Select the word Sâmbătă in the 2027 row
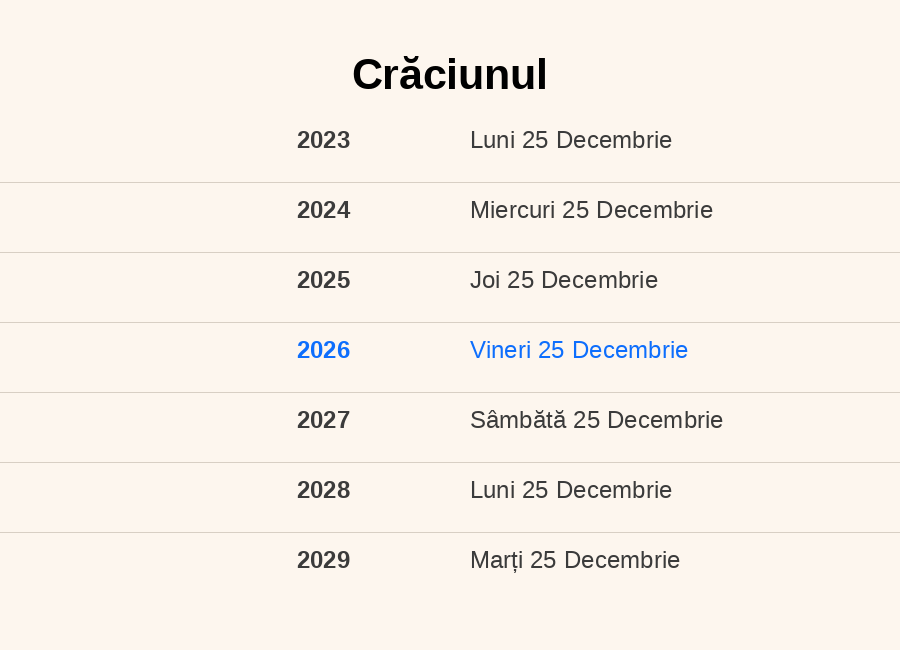Viewport: 900px width, 650px height. (x=518, y=420)
